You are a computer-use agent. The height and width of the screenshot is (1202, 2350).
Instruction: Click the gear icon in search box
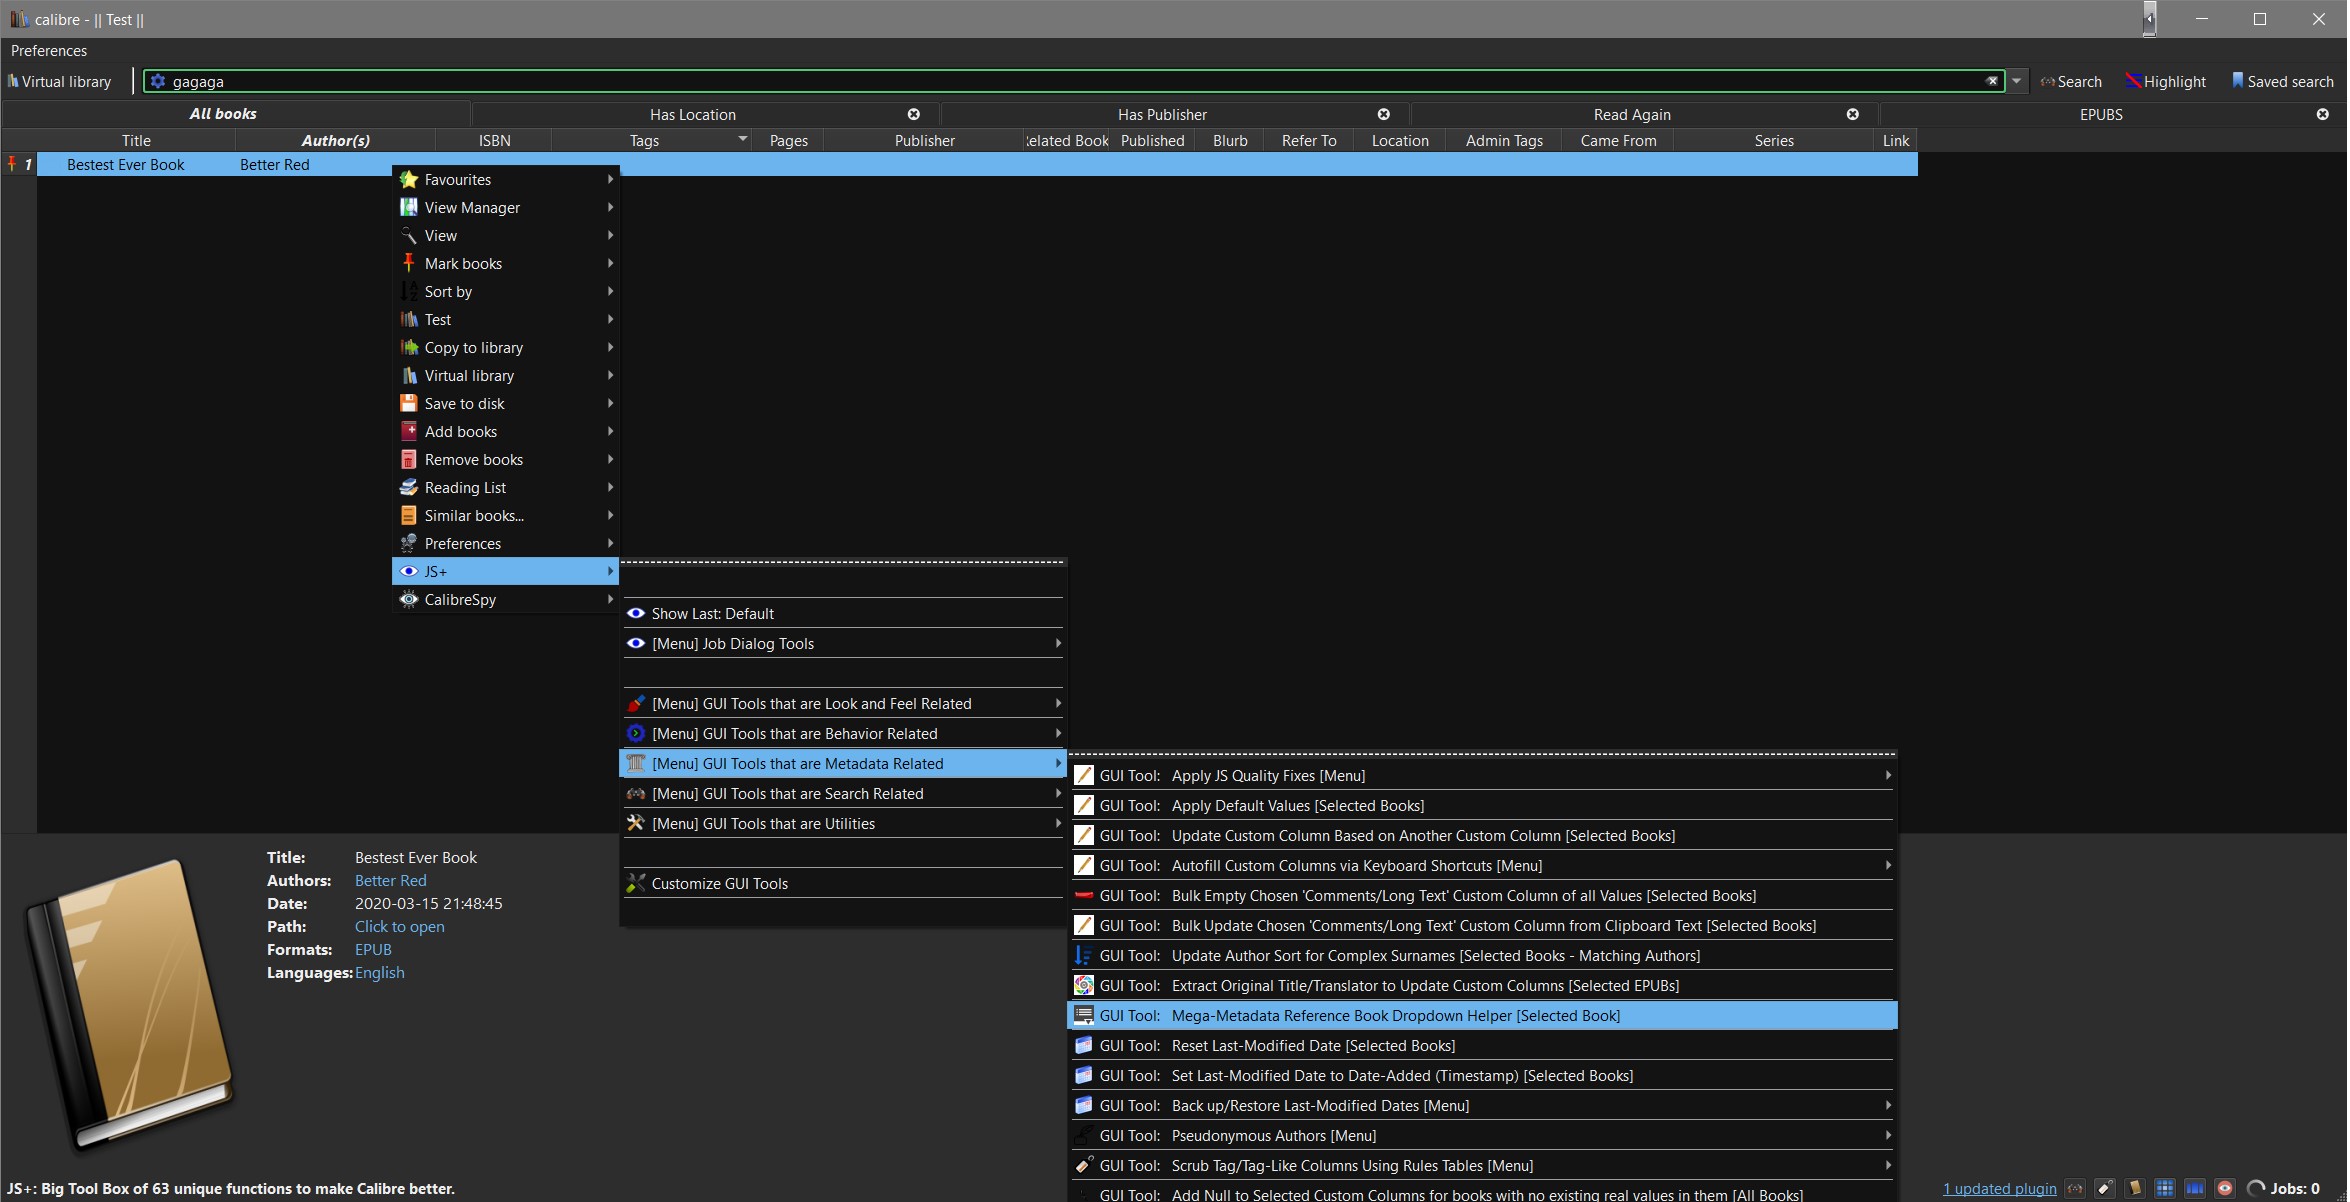click(158, 81)
